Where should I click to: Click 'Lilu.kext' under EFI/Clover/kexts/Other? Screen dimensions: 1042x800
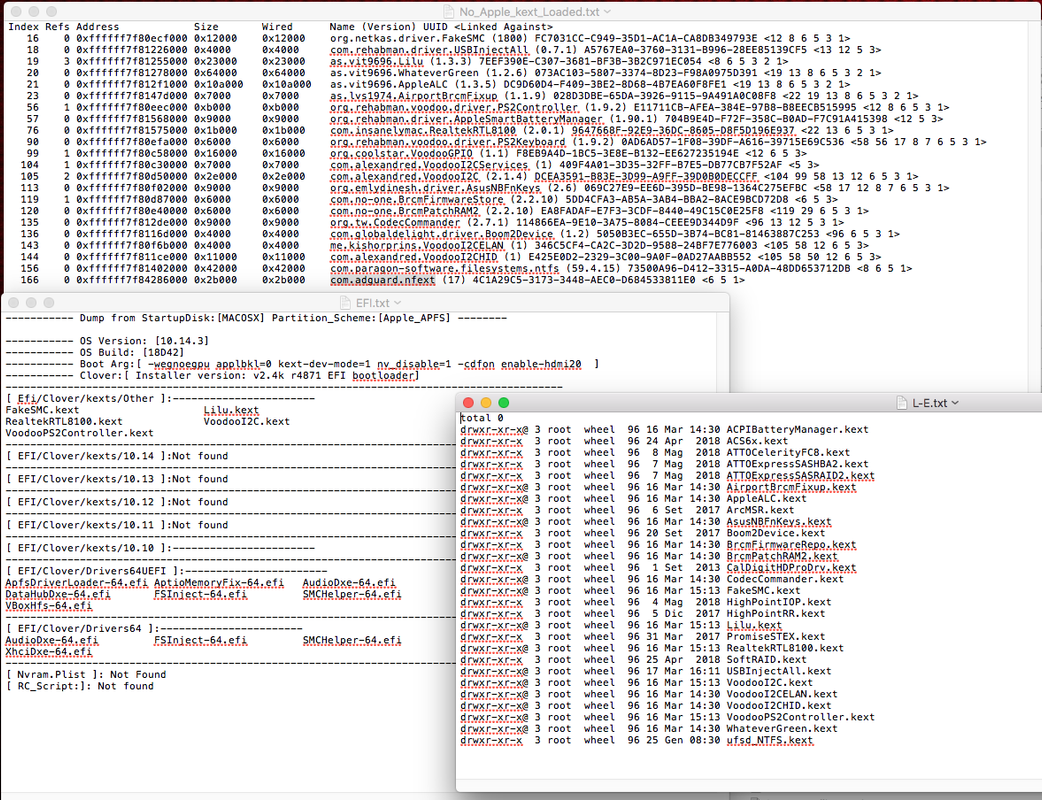coord(231,410)
